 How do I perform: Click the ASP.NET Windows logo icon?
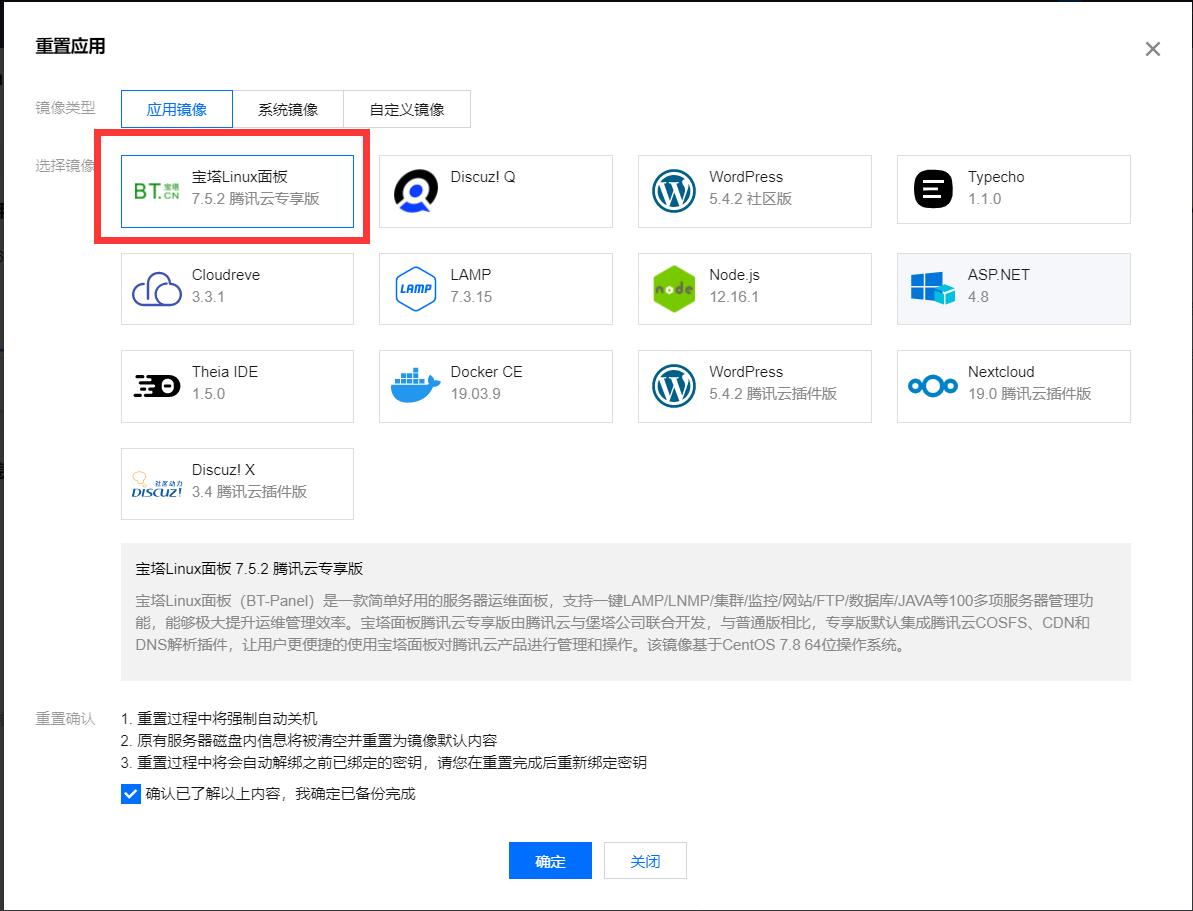[932, 287]
